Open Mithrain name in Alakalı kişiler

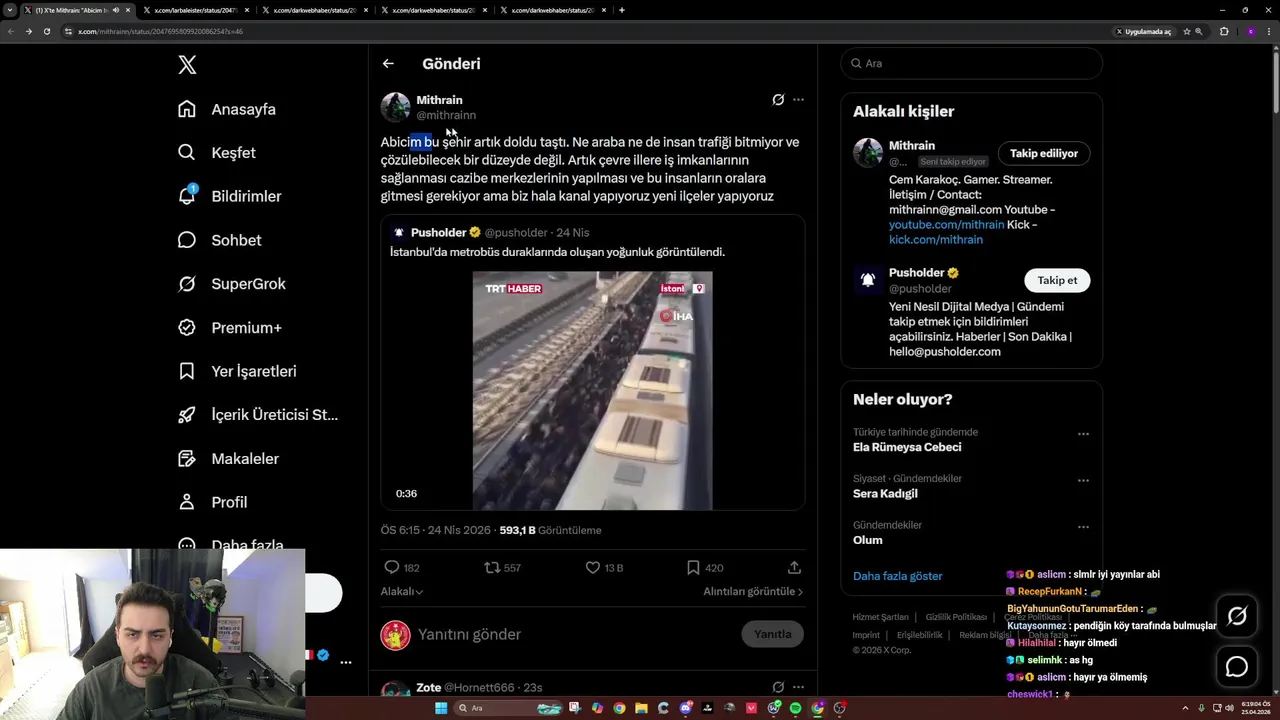912,146
